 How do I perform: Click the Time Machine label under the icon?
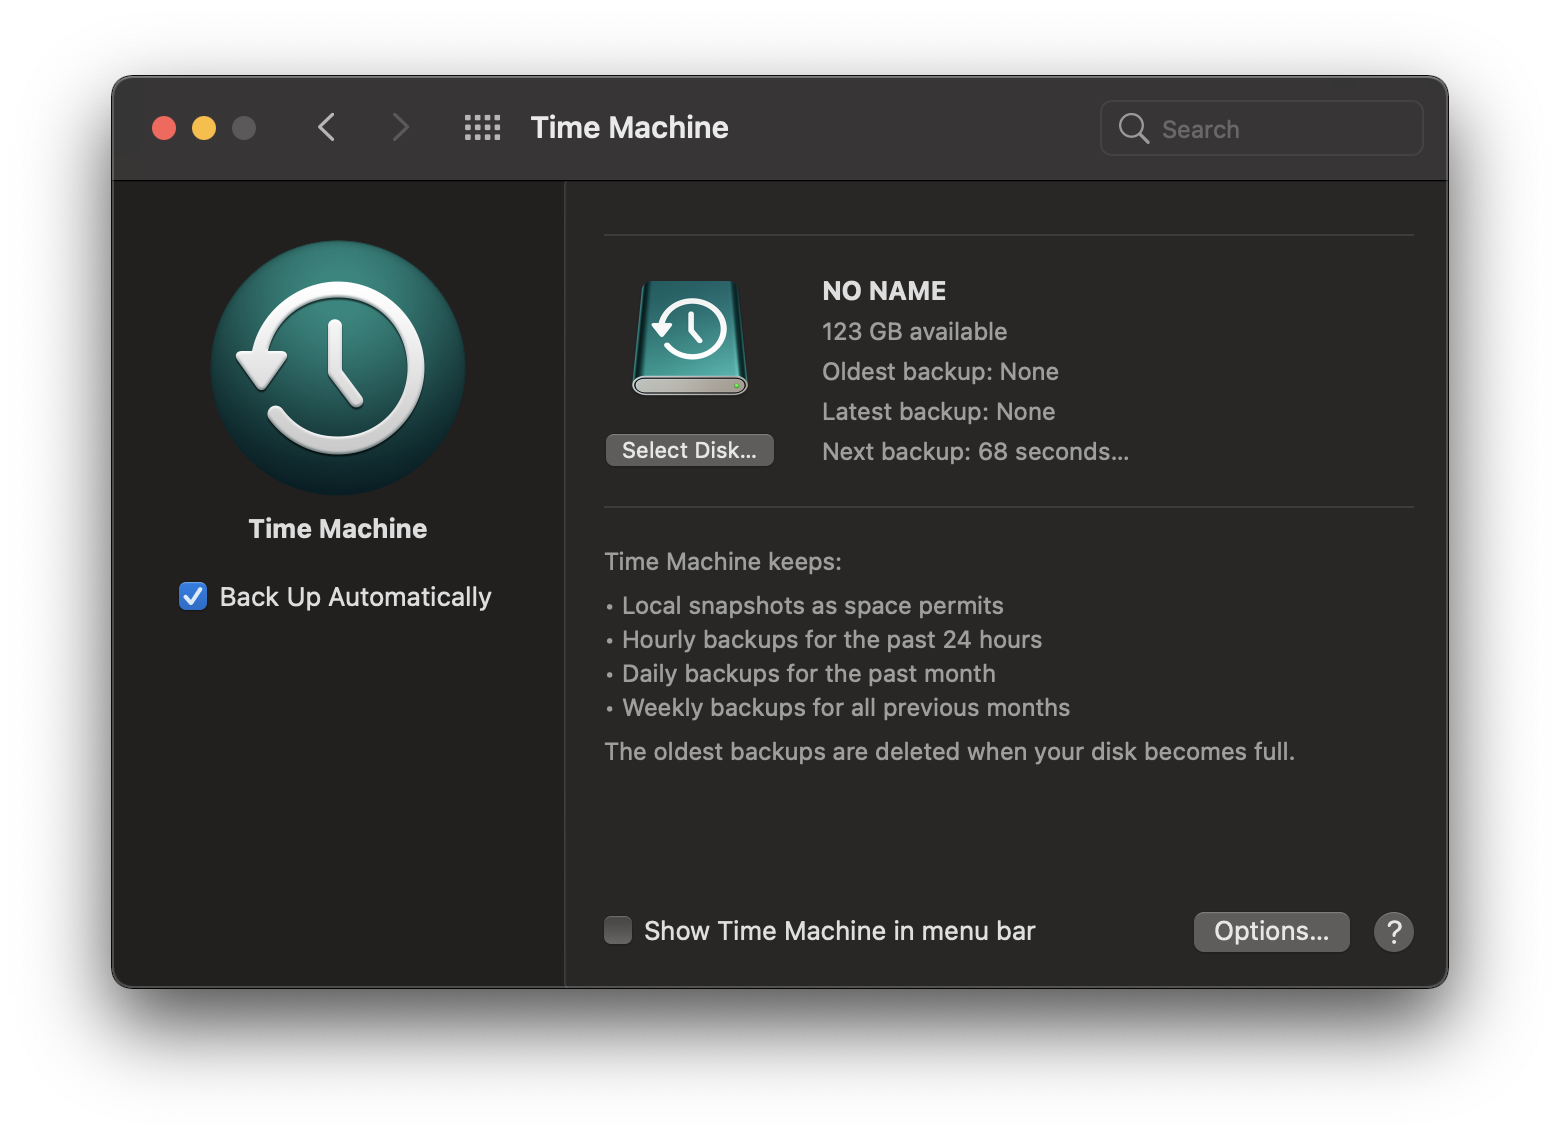click(x=338, y=529)
